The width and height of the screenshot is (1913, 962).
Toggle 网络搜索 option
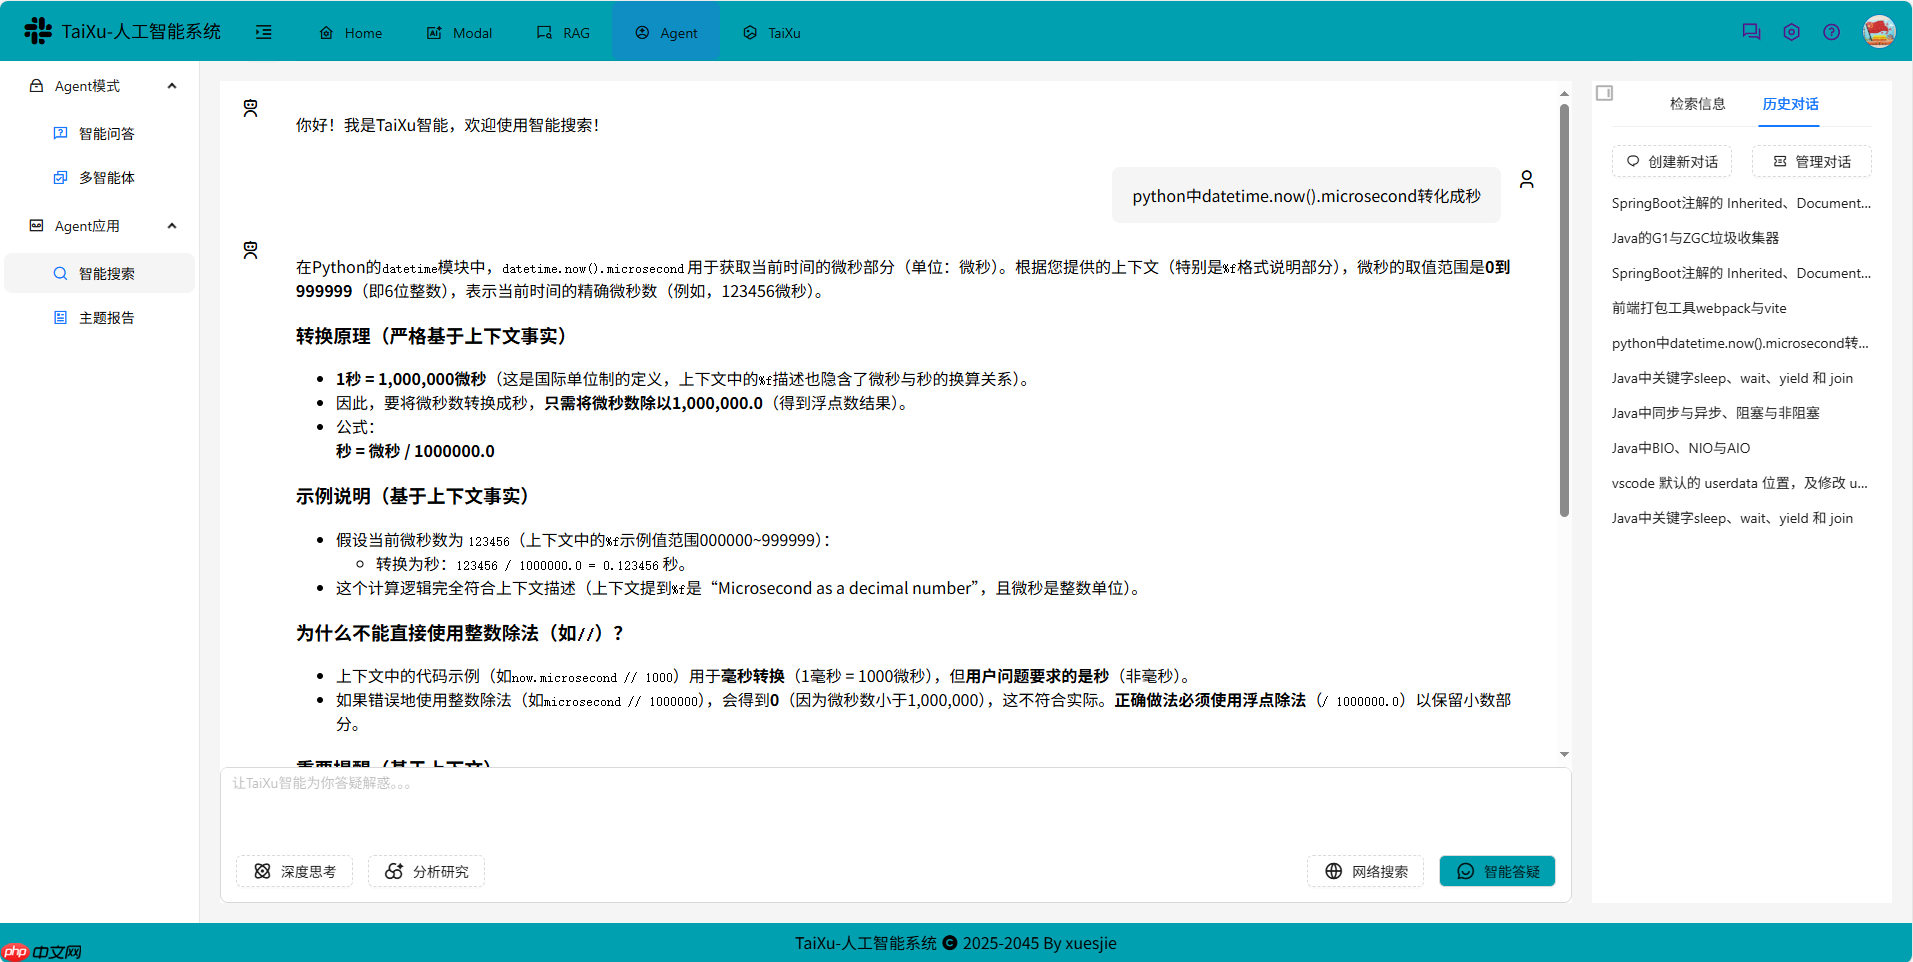click(x=1365, y=870)
